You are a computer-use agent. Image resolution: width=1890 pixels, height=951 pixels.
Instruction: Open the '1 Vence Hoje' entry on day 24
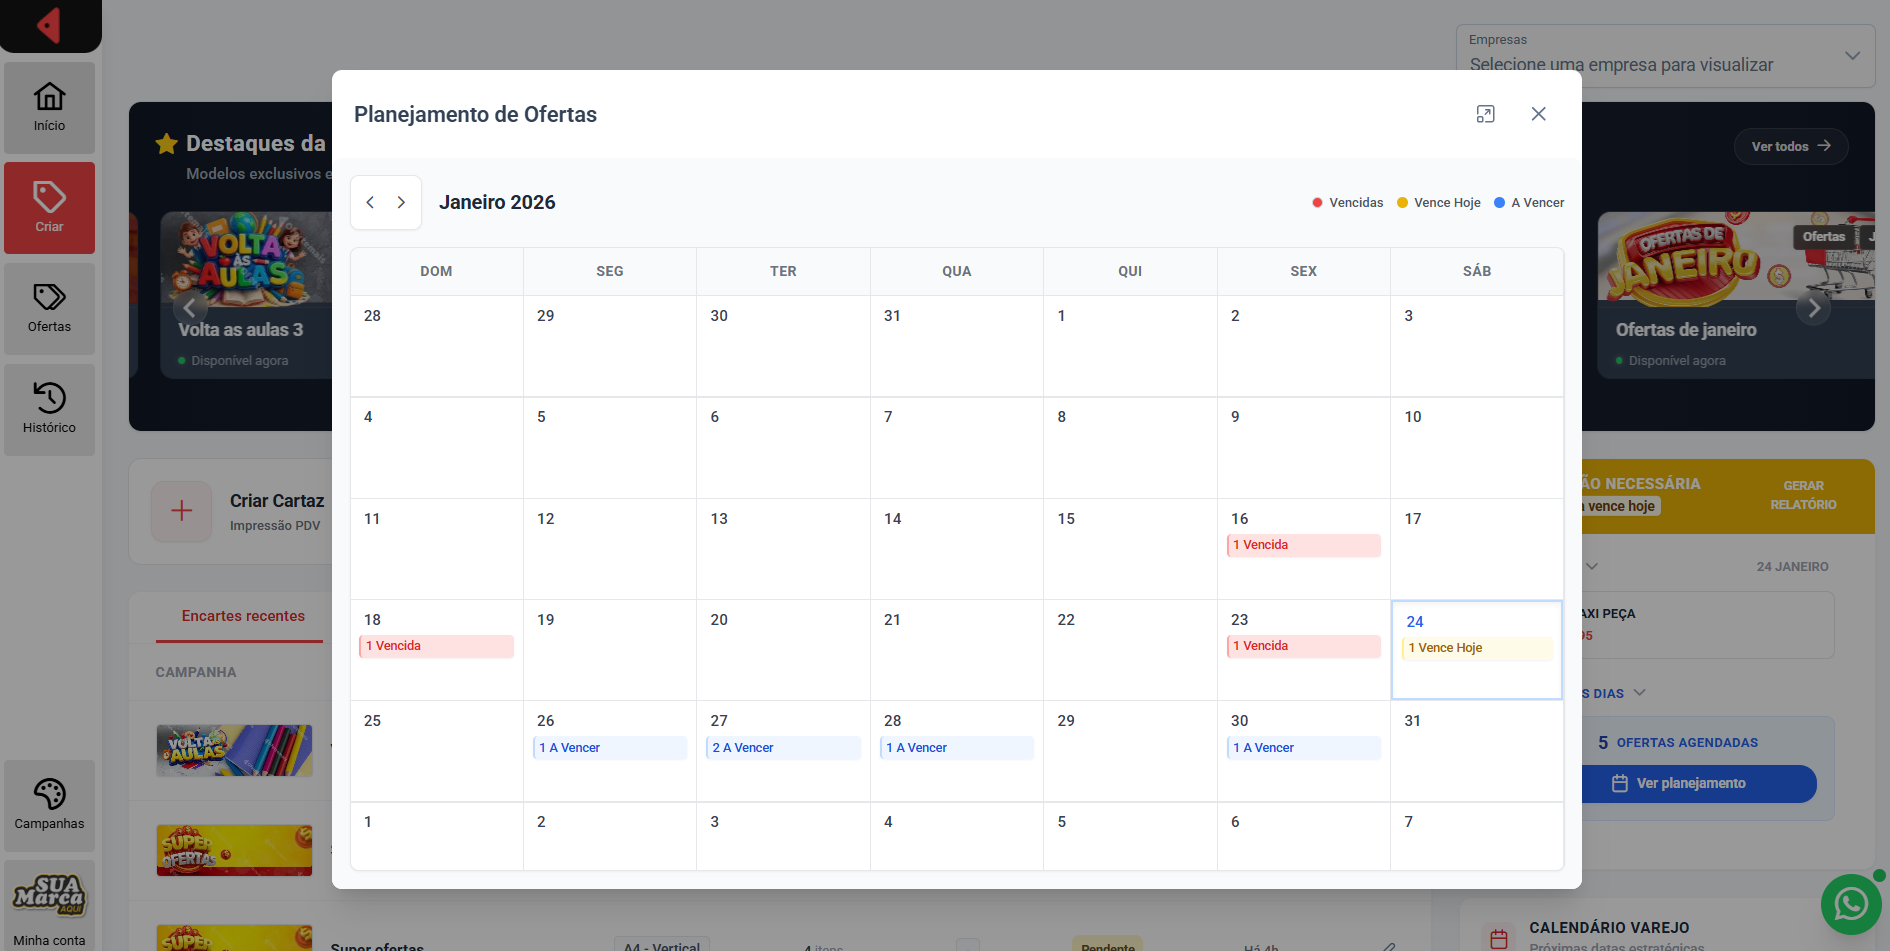[1476, 648]
